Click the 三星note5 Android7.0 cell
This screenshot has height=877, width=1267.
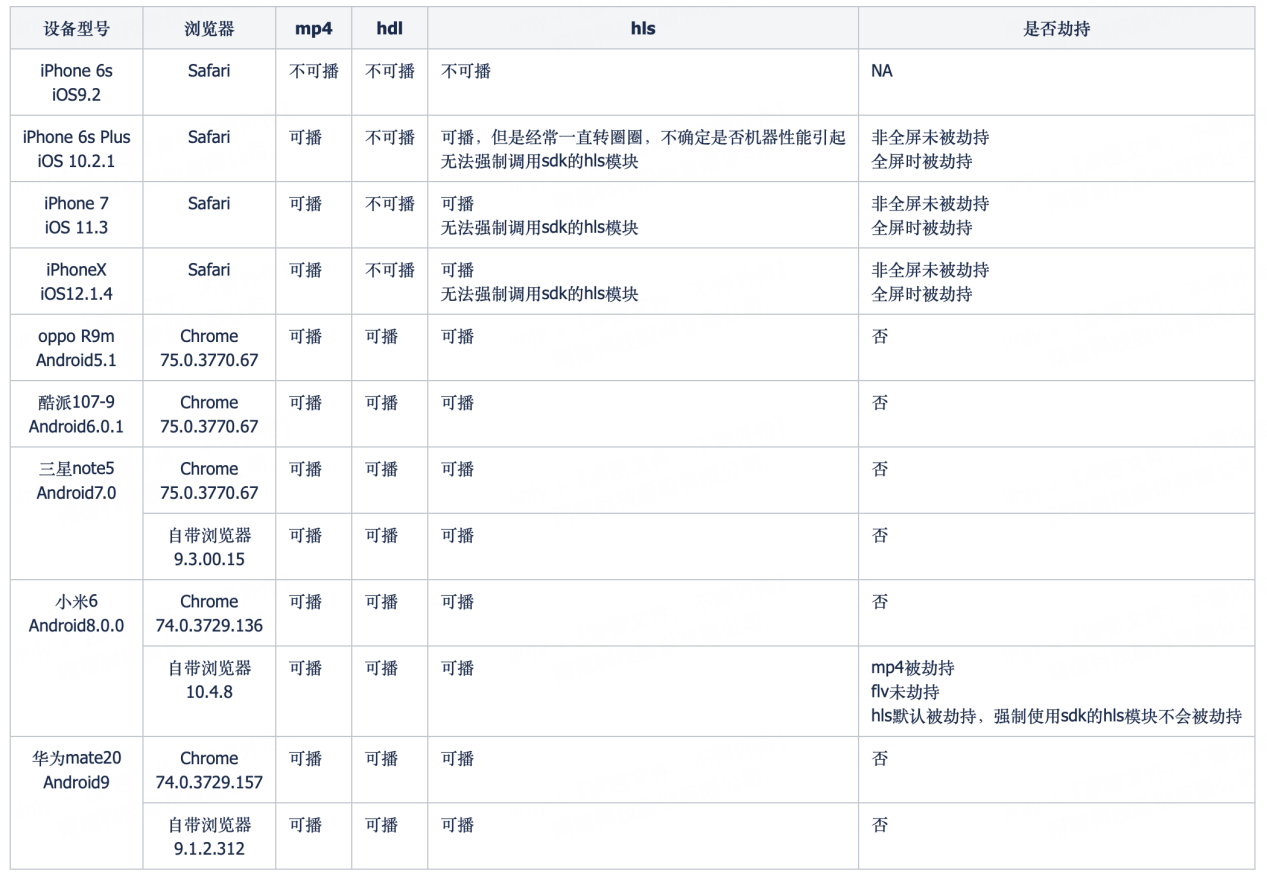click(x=77, y=513)
